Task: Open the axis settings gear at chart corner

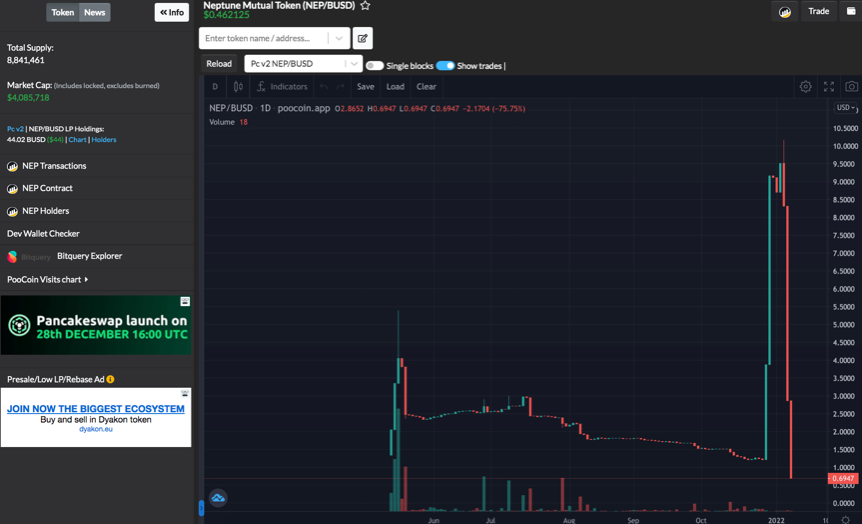Action: point(846,520)
